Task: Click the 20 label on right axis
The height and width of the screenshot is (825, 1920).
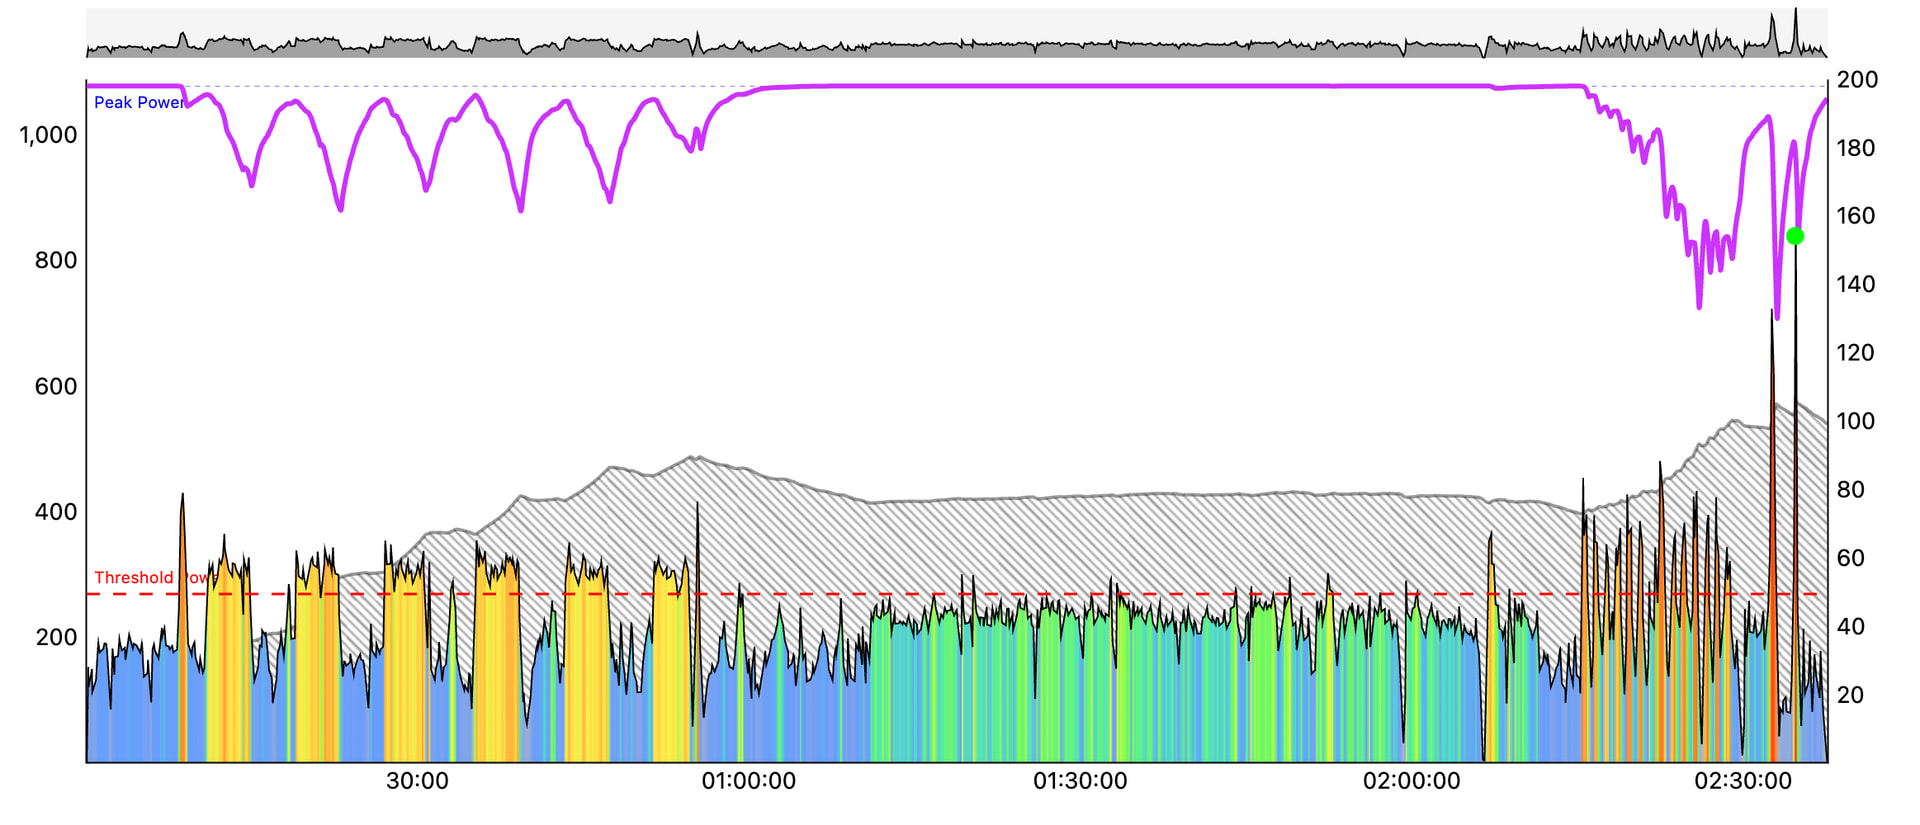Action: (x=1850, y=695)
